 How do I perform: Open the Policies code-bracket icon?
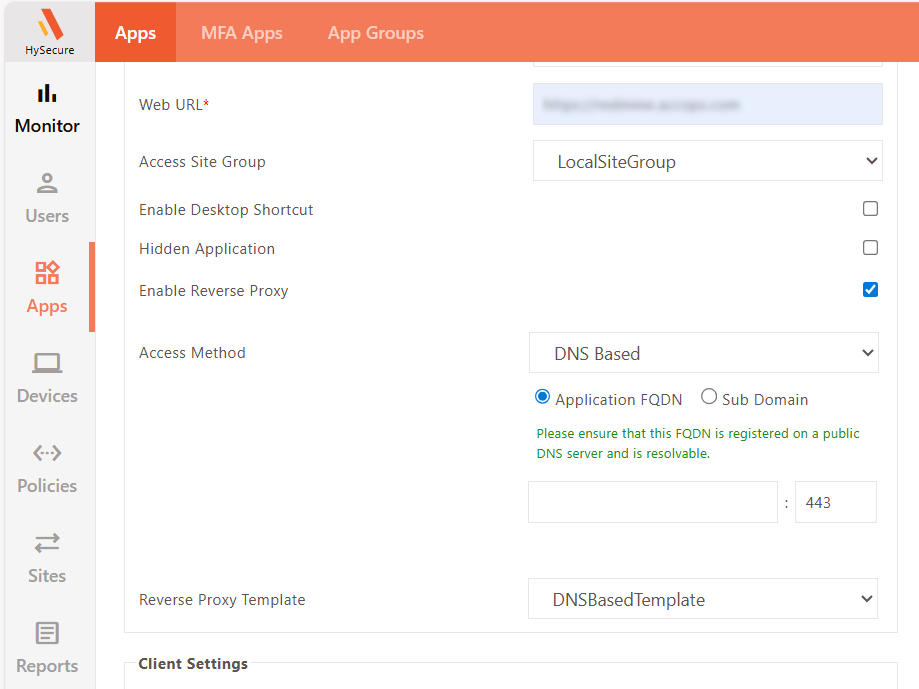pos(47,453)
